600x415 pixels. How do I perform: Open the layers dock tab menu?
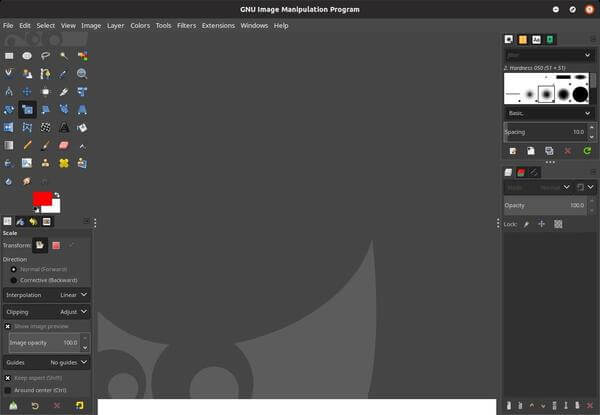tap(593, 172)
